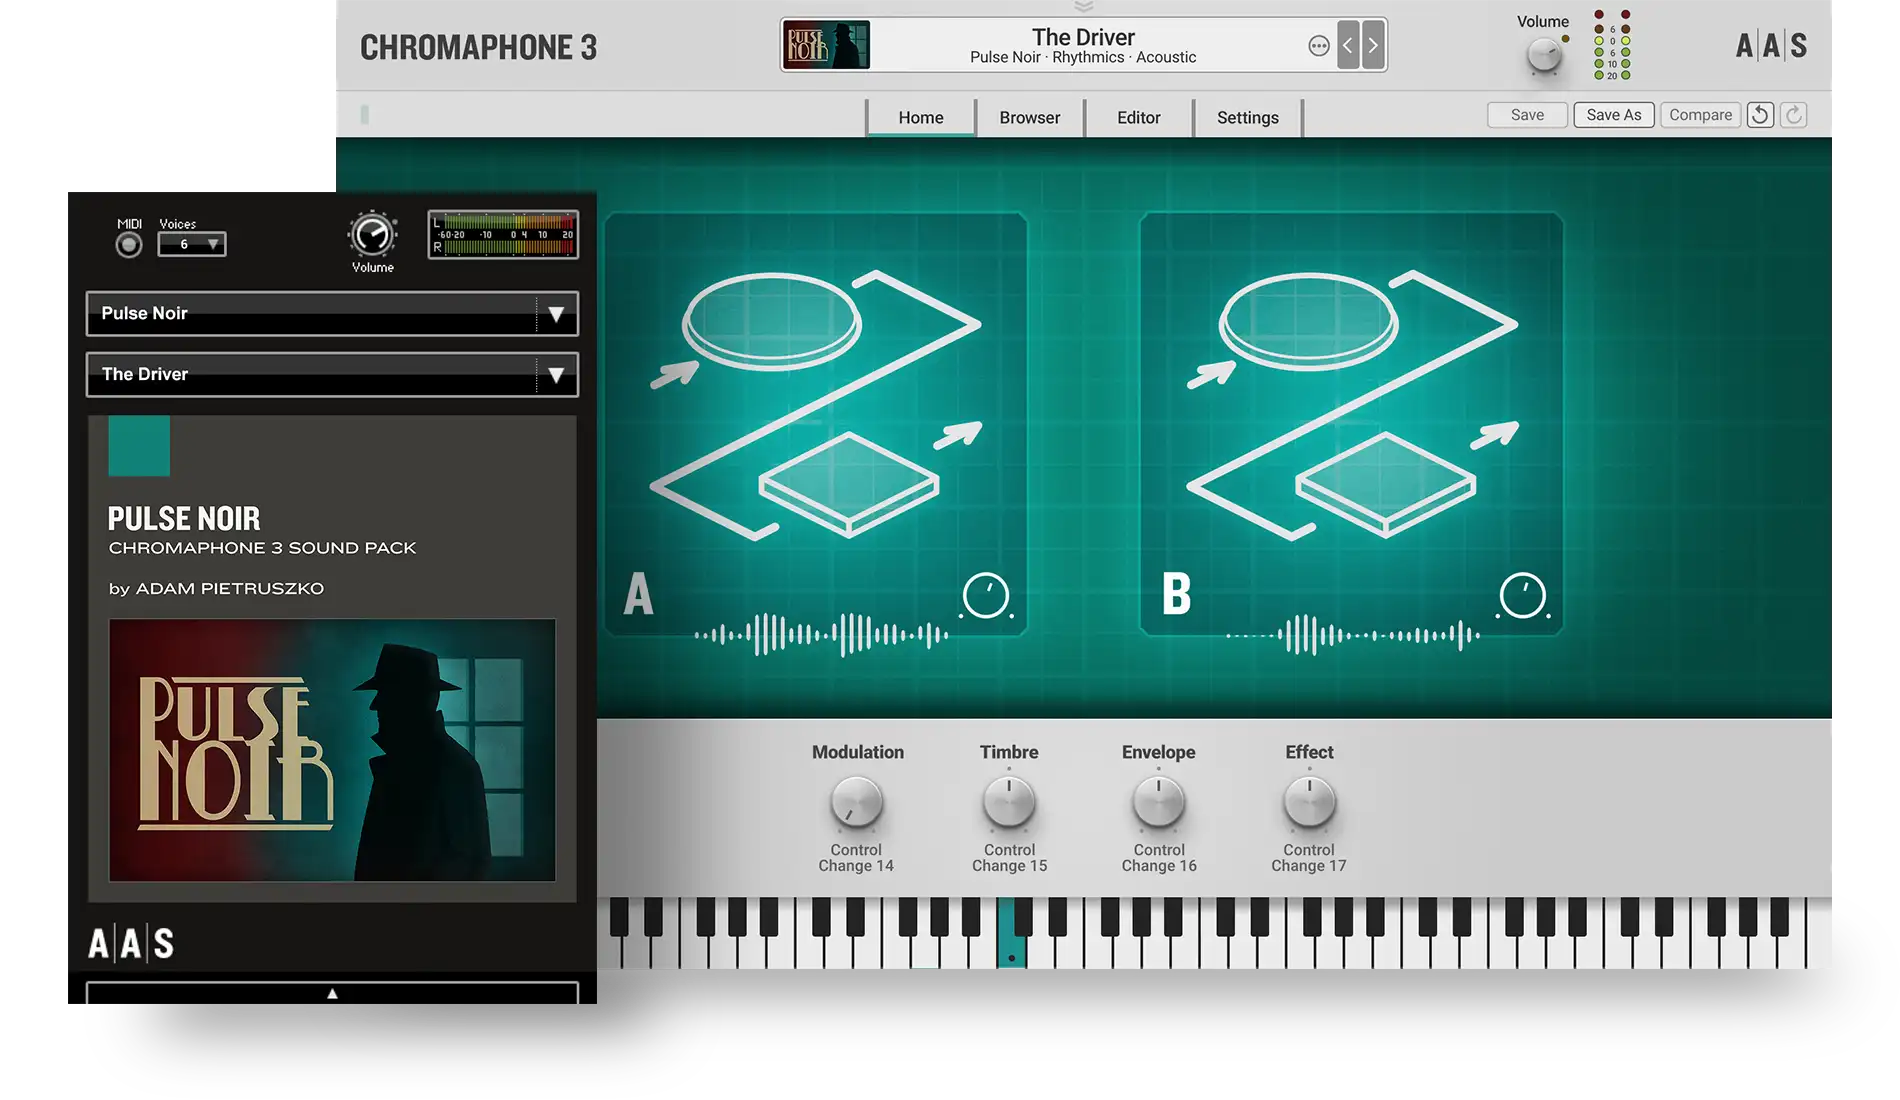Switch to the Editor tab
1900x1100 pixels.
click(x=1138, y=117)
